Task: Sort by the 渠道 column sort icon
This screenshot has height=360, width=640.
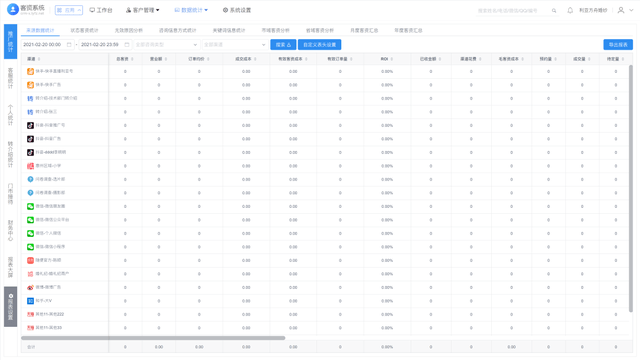Action: pos(39,59)
